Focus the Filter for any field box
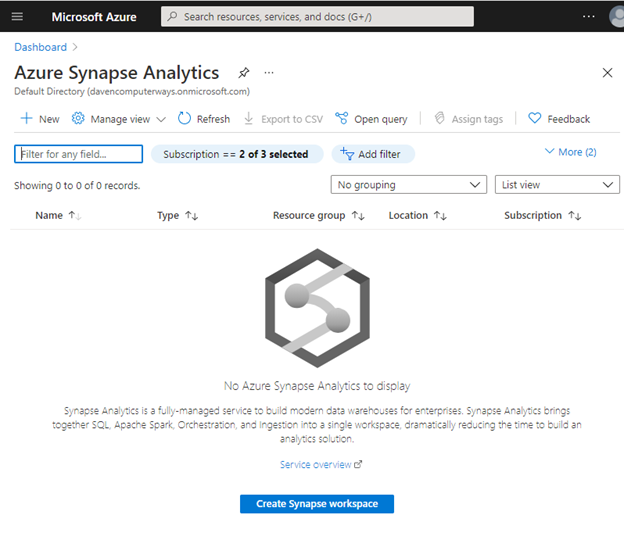Screen dimensions: 624x547 [x=78, y=154]
